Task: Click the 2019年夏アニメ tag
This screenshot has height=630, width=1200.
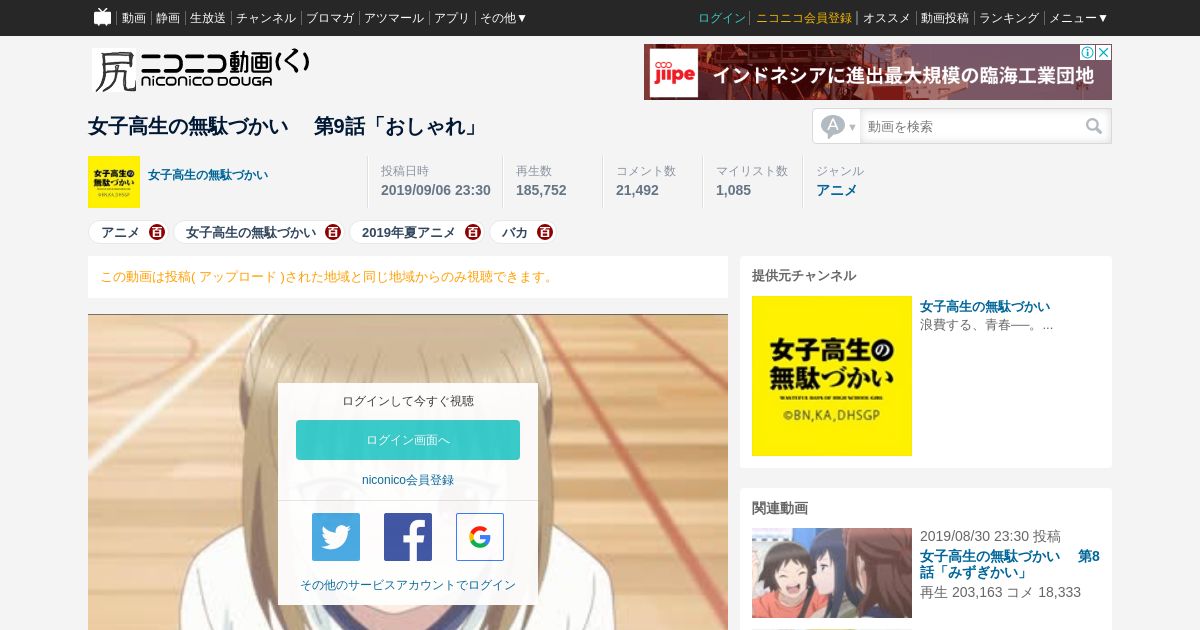Action: 409,232
